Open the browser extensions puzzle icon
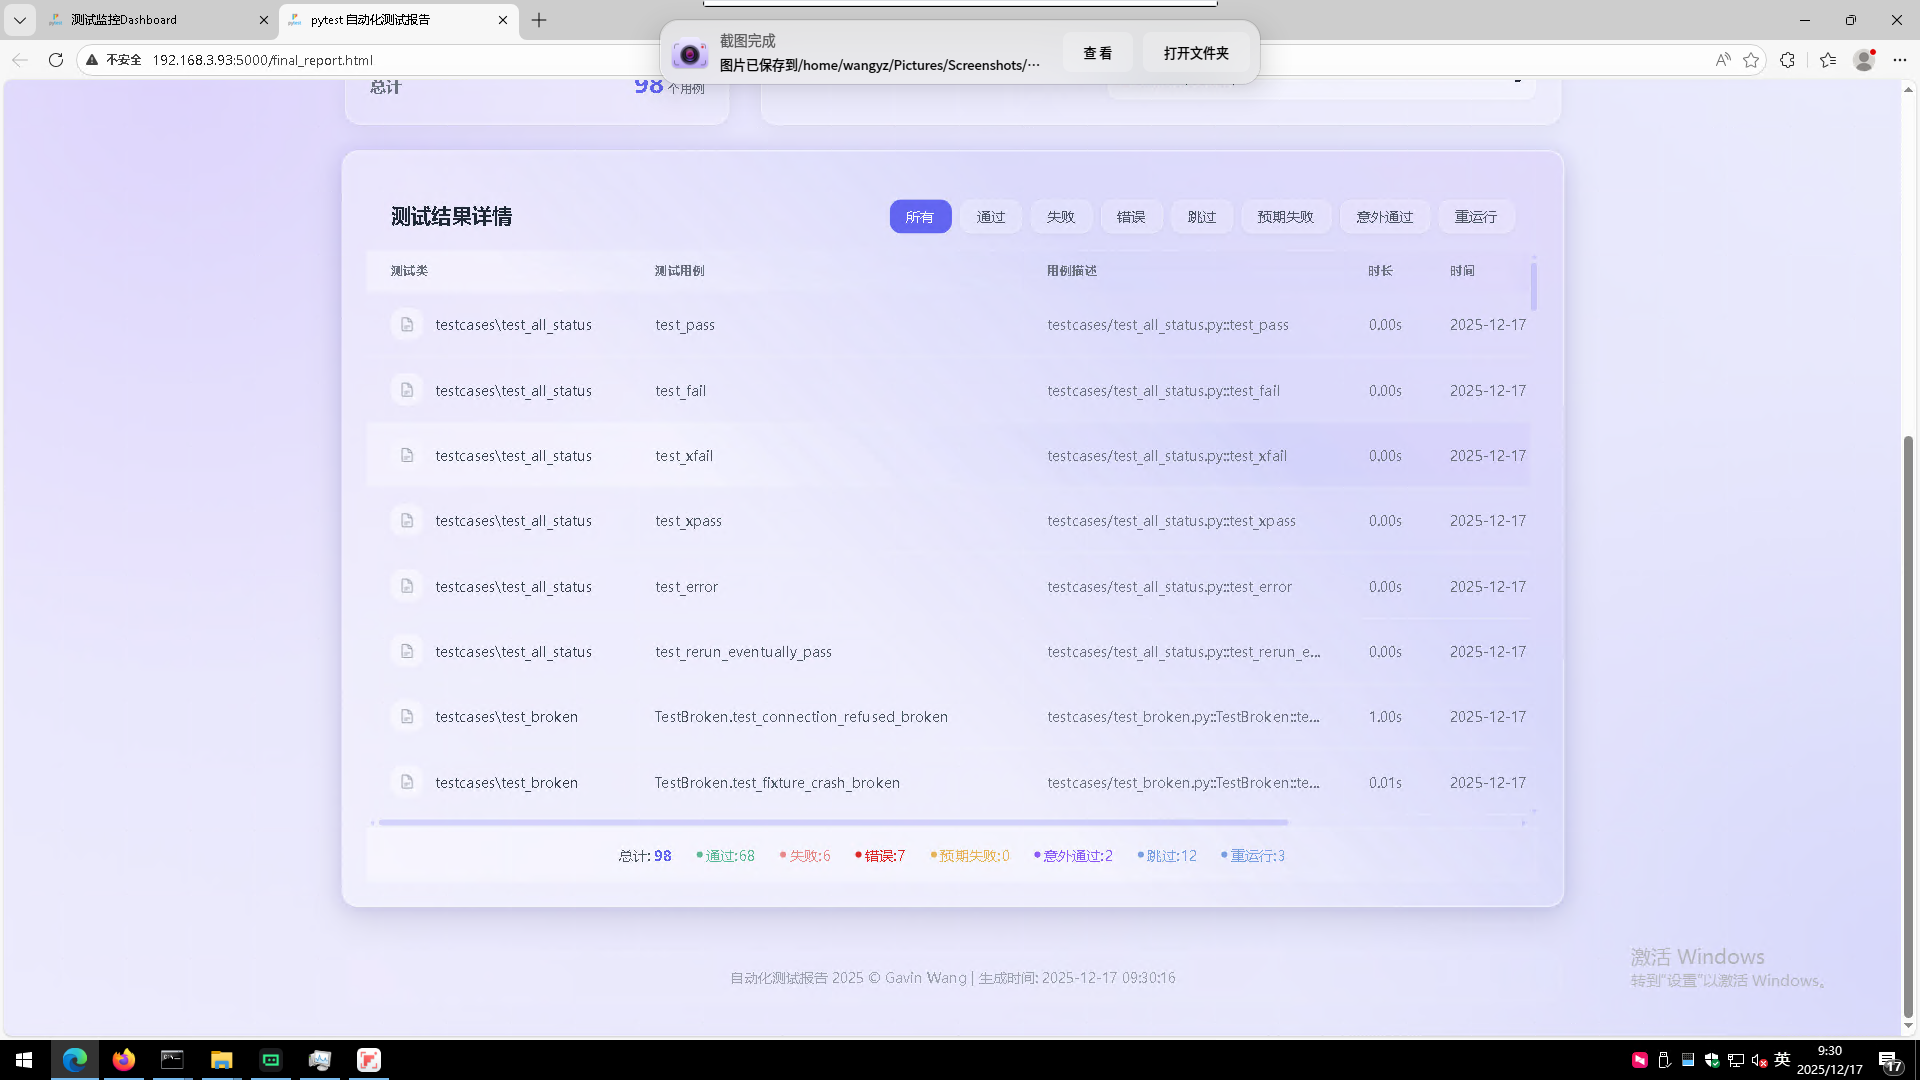The width and height of the screenshot is (1920, 1080). pyautogui.click(x=1788, y=60)
